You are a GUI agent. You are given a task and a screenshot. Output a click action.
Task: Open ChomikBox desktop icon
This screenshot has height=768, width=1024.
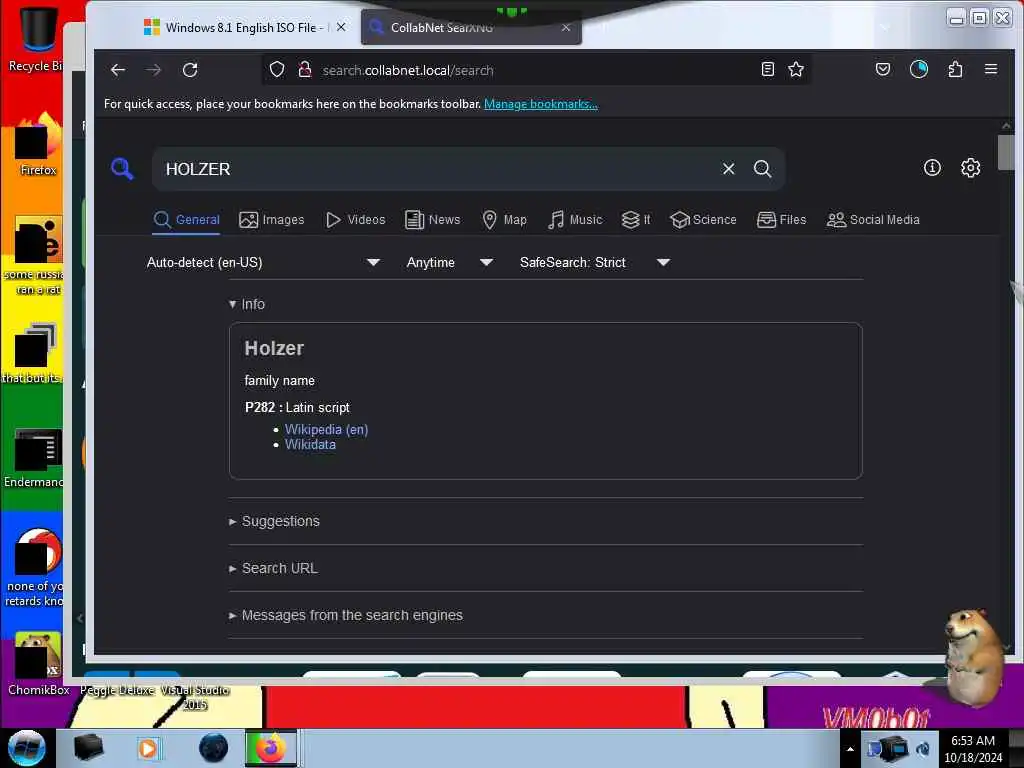point(38,664)
